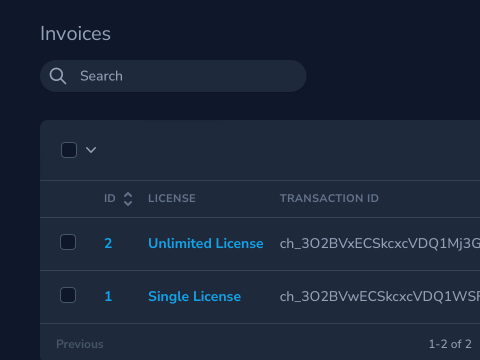Open the Unlimited License link
The width and height of the screenshot is (480, 360).
click(x=206, y=243)
